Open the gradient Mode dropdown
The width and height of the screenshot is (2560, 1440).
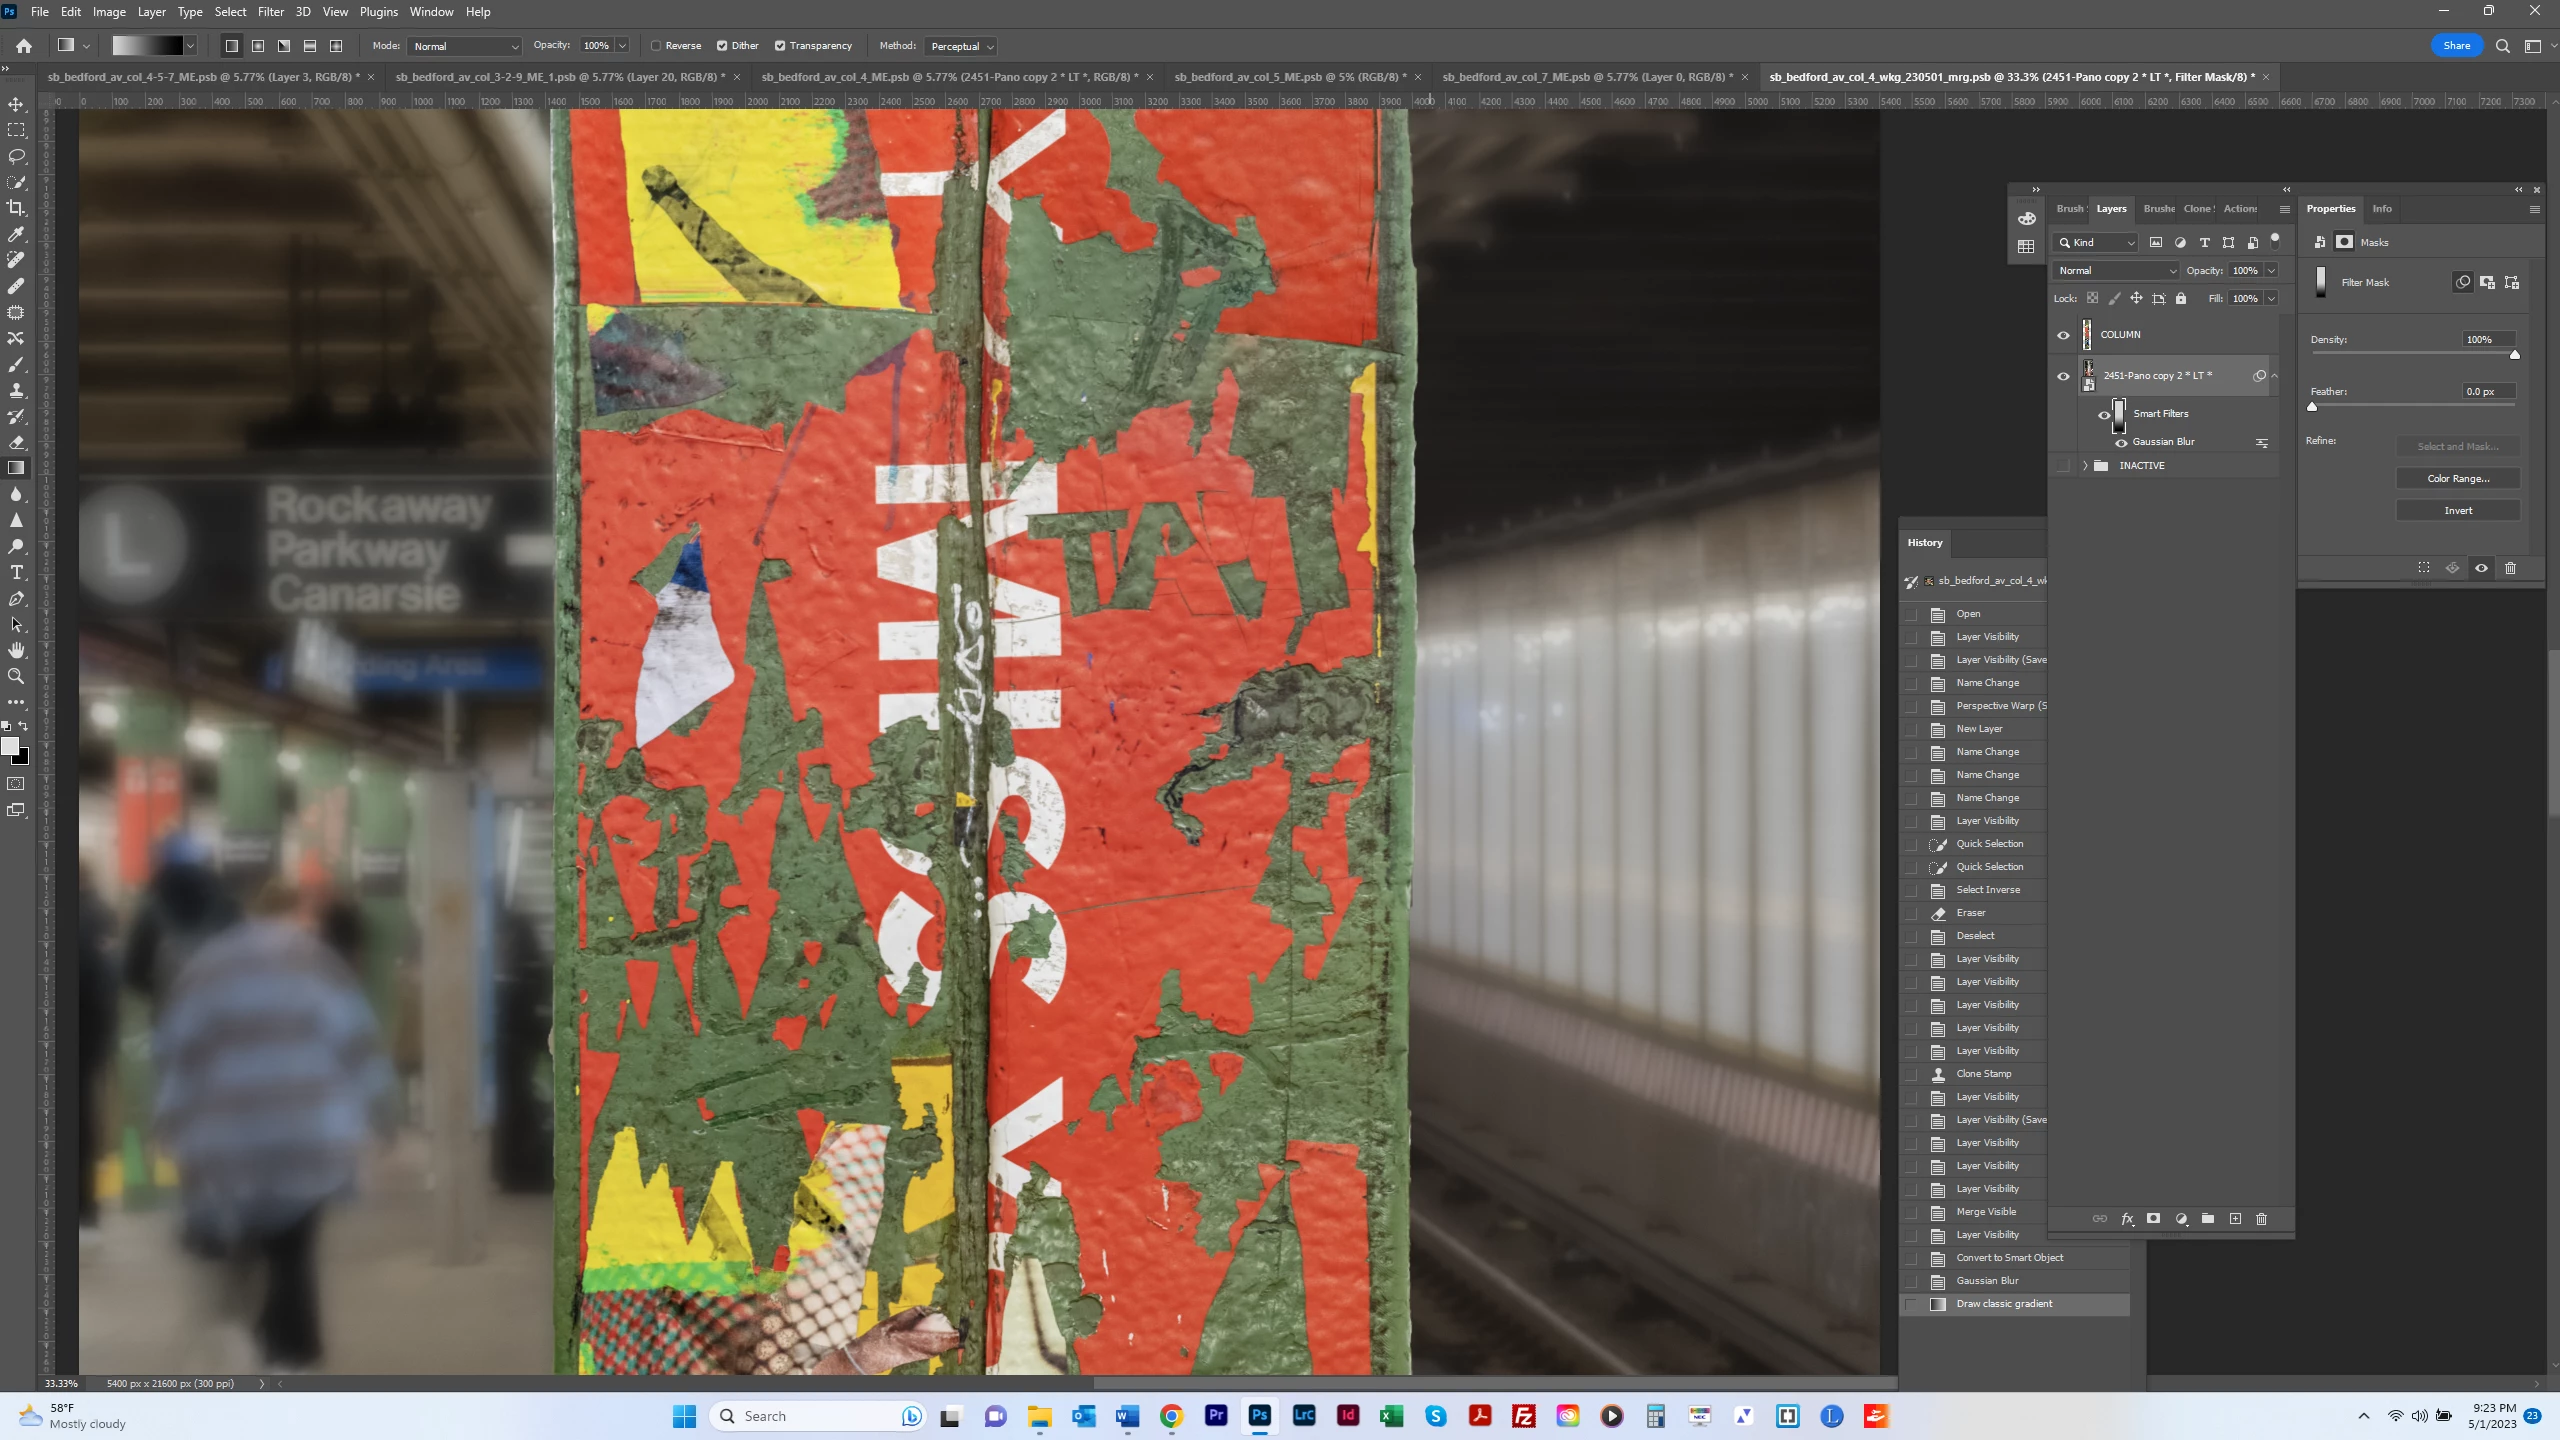click(x=466, y=46)
